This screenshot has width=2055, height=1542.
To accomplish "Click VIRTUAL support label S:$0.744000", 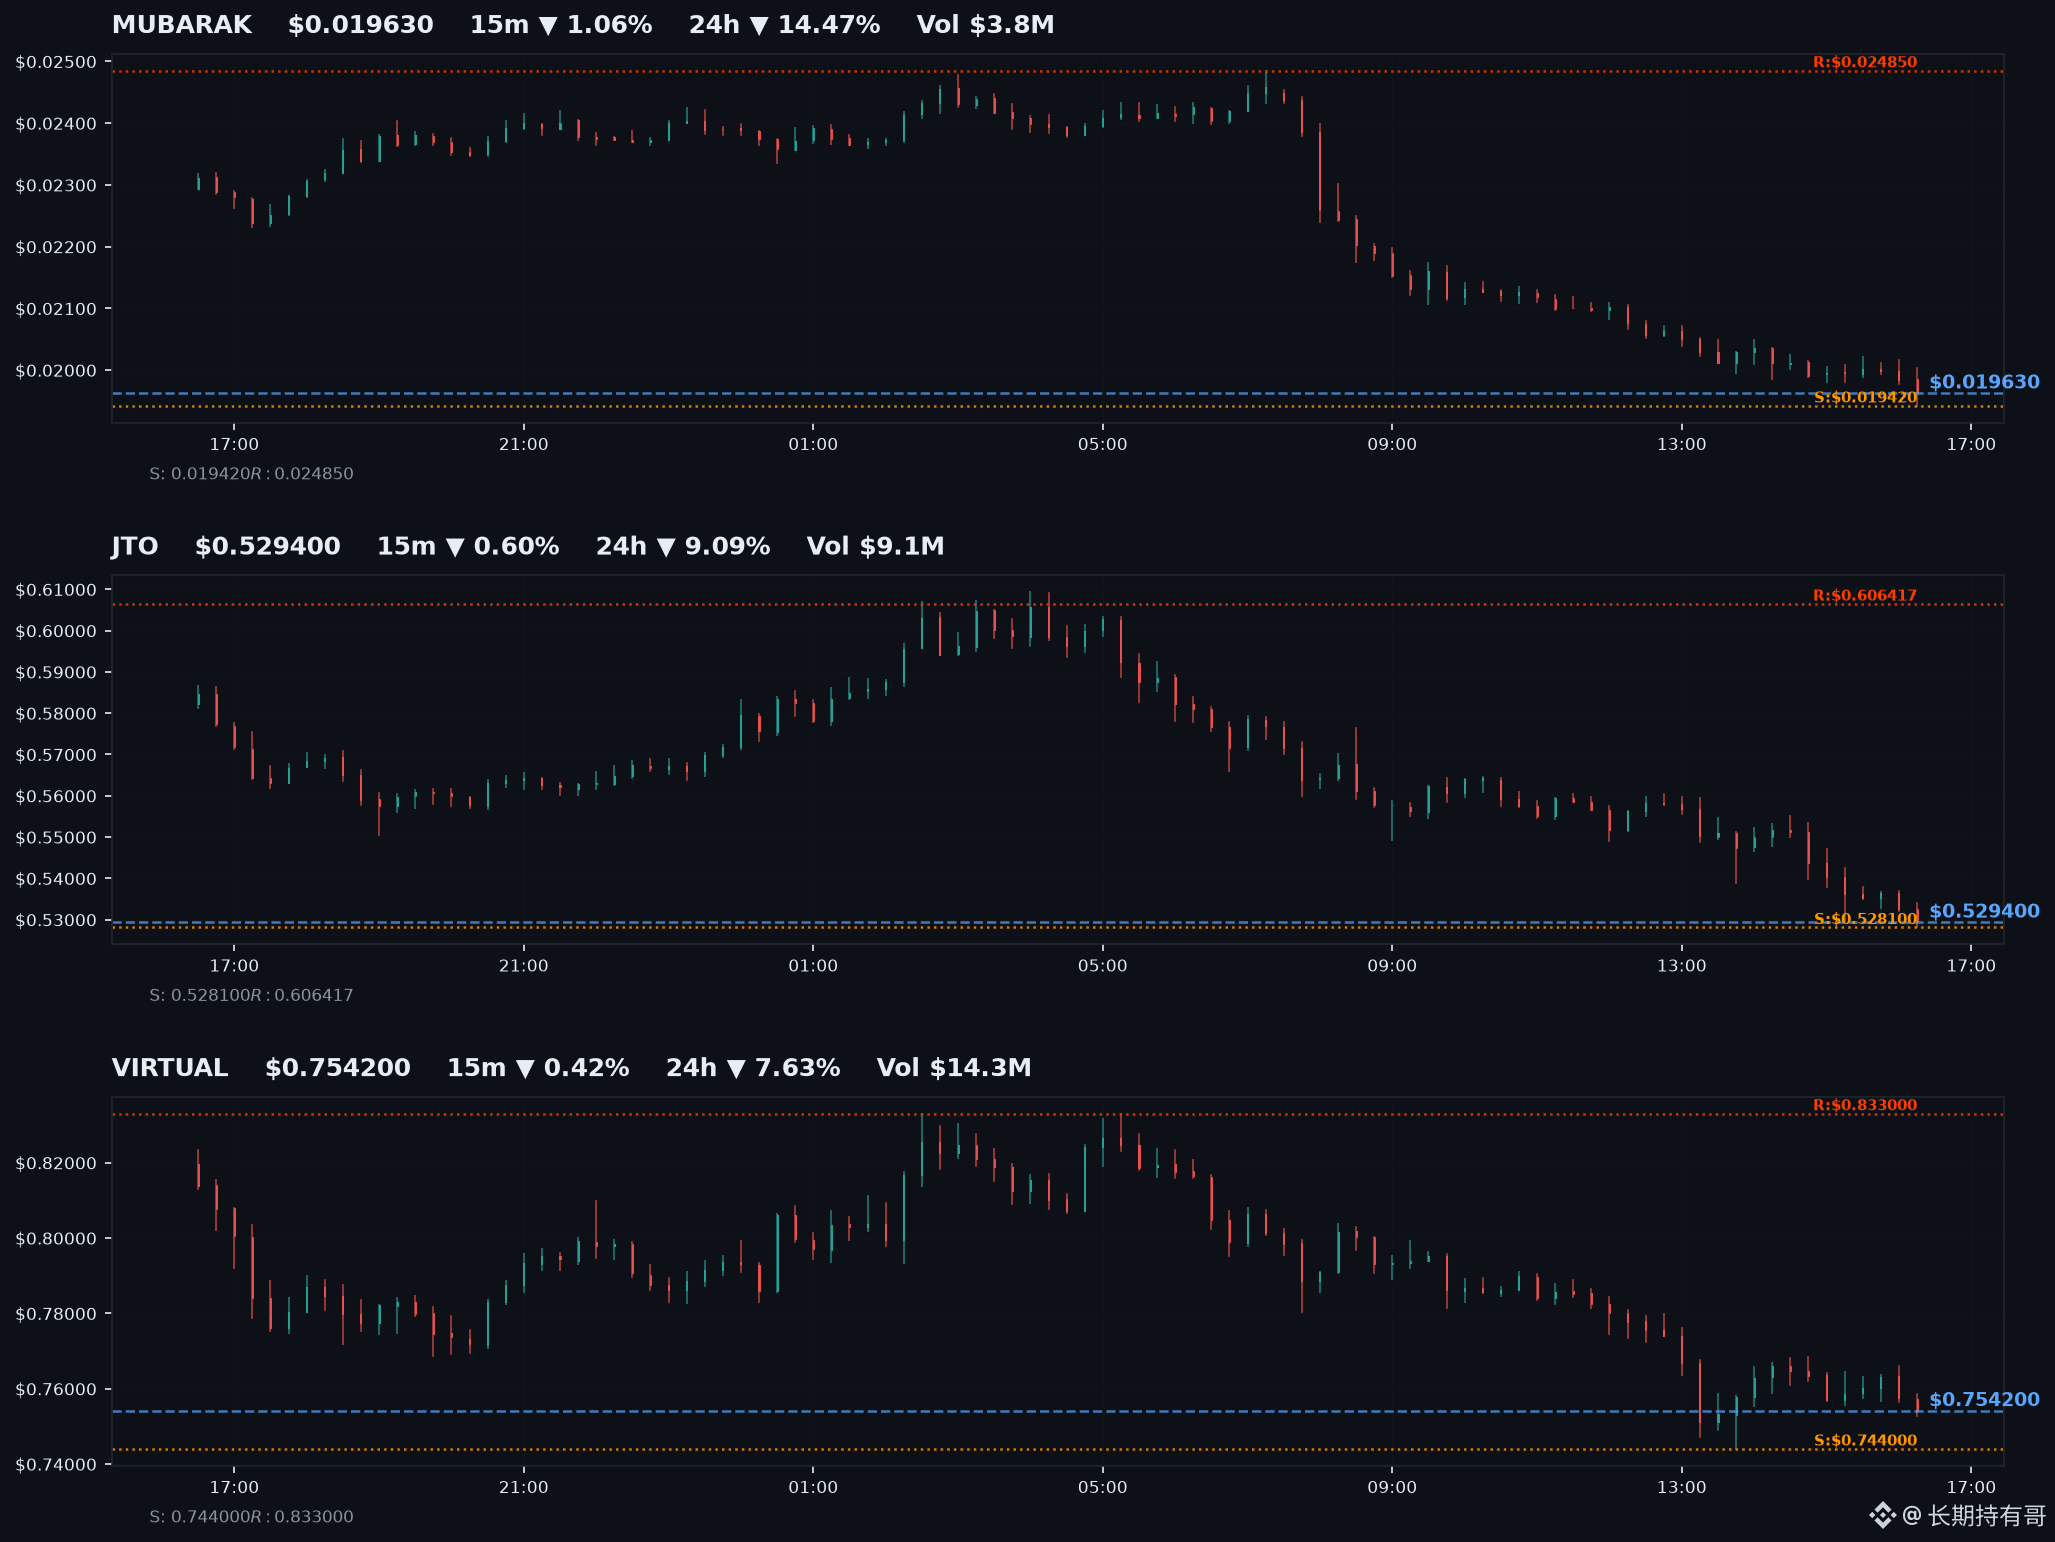I will coord(1865,1441).
